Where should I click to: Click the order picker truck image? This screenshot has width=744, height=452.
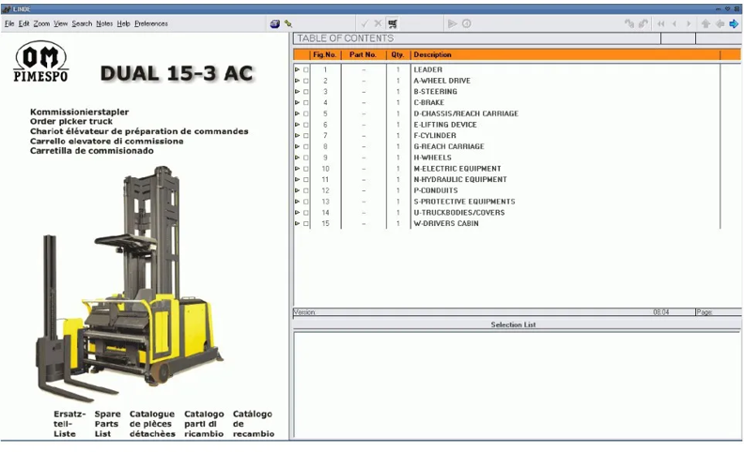(128, 284)
